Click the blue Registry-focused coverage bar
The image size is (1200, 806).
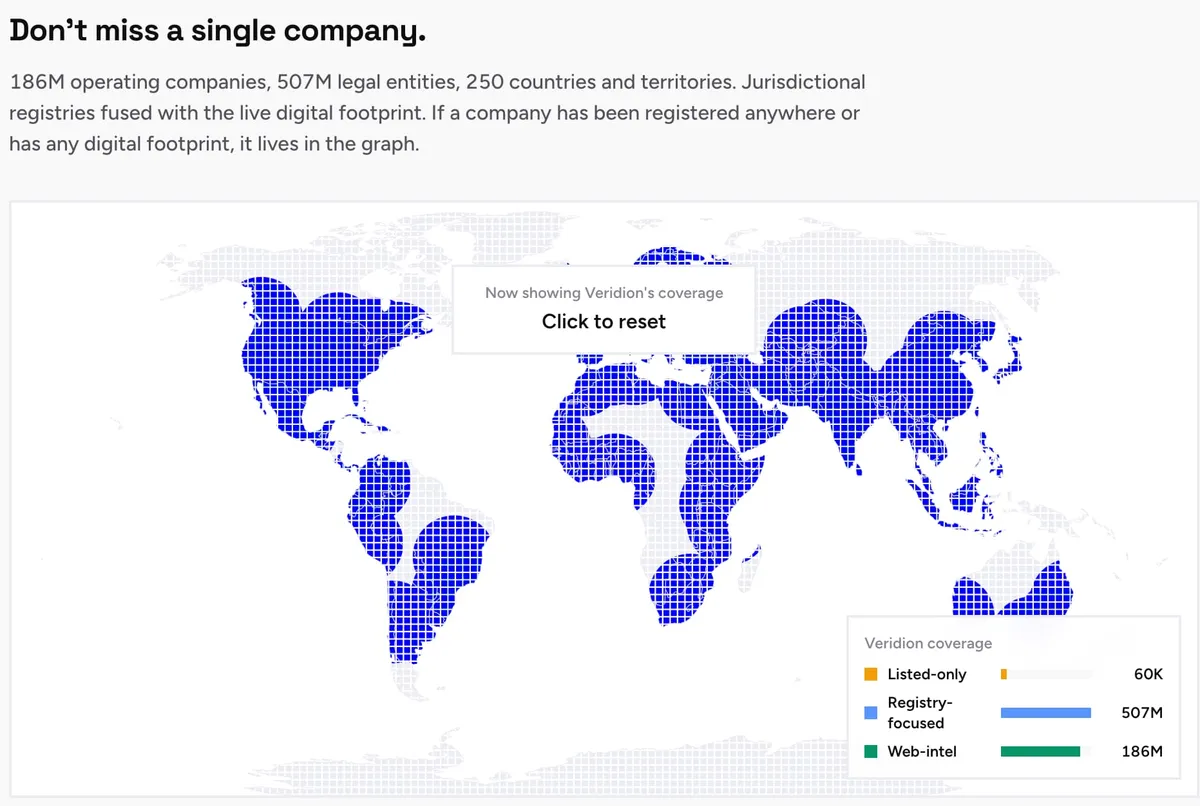point(1045,713)
